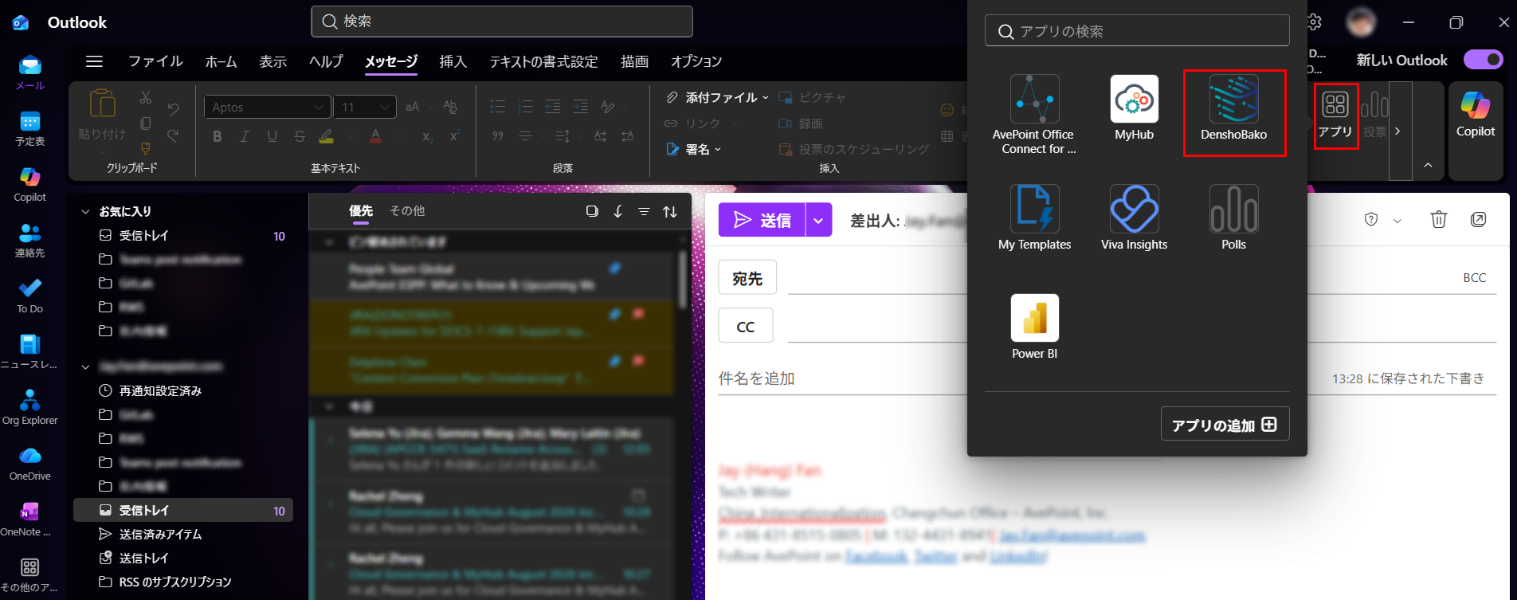Click the 件名を追加 subject field
The width and height of the screenshot is (1517, 603).
[x=1020, y=379]
